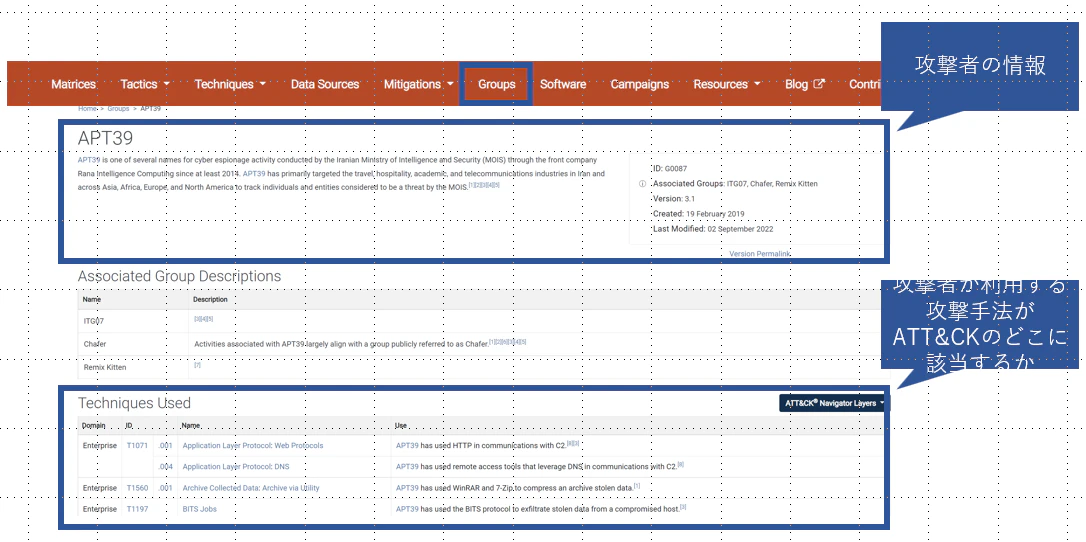The image size is (1086, 542).
Task: Select Associated Group Descriptions heading
Action: [179, 276]
